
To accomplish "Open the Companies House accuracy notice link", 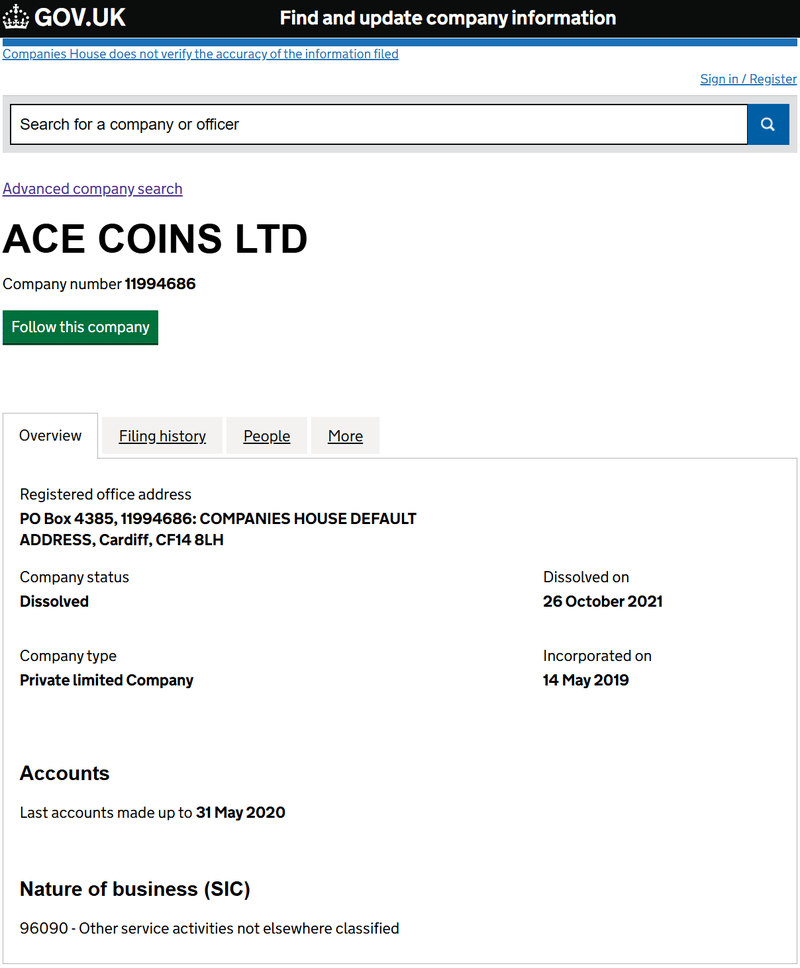I will coord(201,54).
